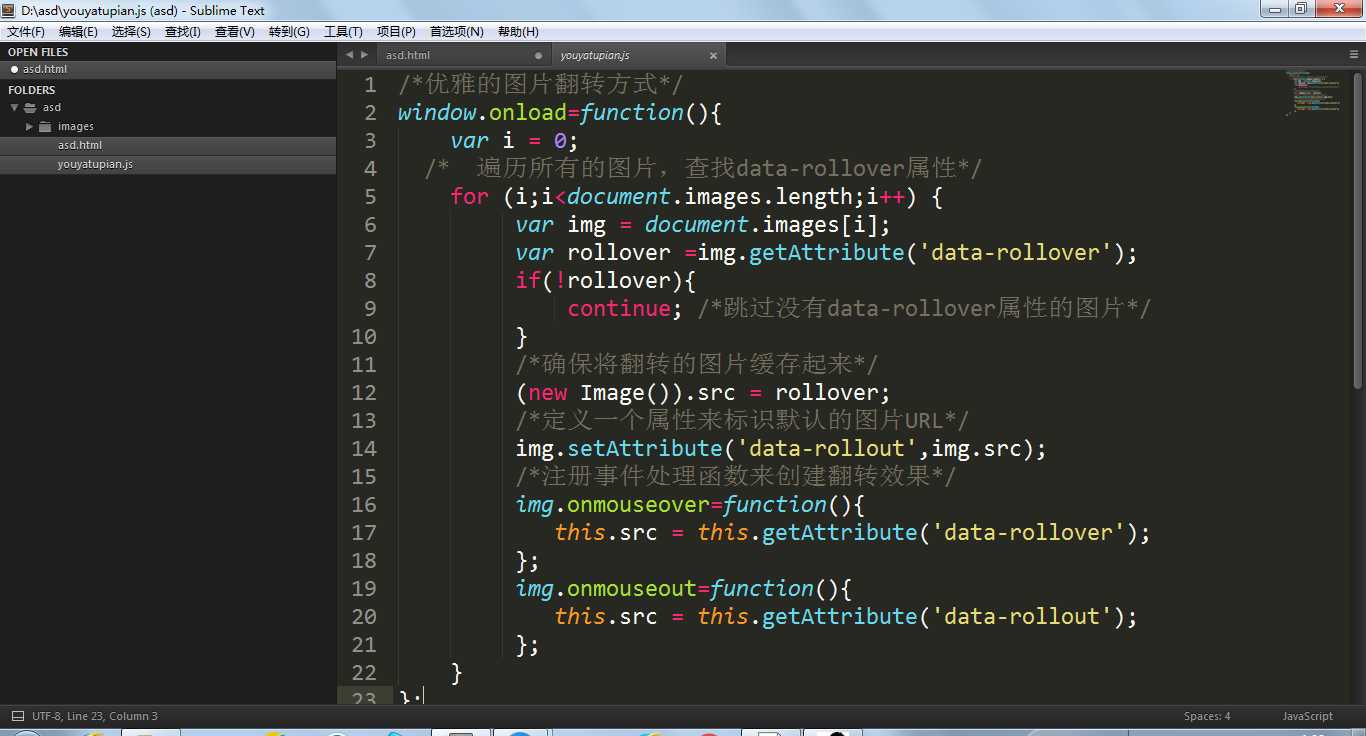This screenshot has height=736, width=1366.
Task: Click the dot beside asd.html in Open Files
Action: (14, 70)
